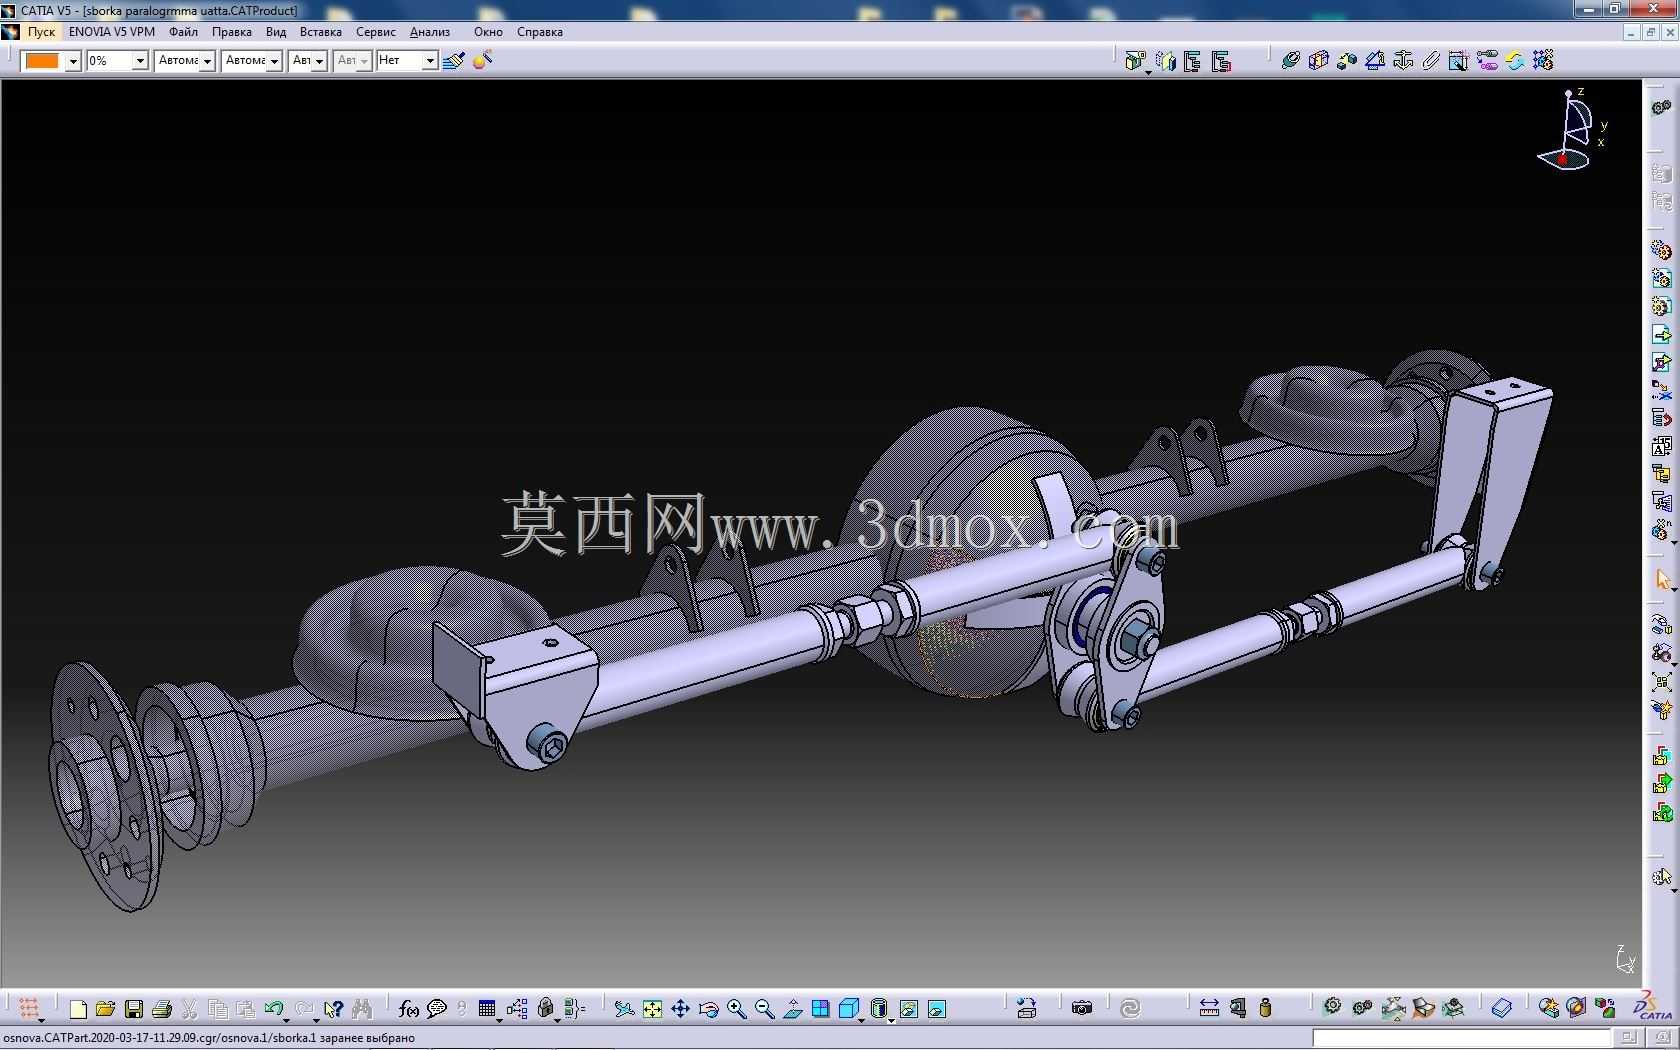Screen dimensions: 1680x1050
Task: Click the Sectioning icon in top toolbar
Action: 1165,61
